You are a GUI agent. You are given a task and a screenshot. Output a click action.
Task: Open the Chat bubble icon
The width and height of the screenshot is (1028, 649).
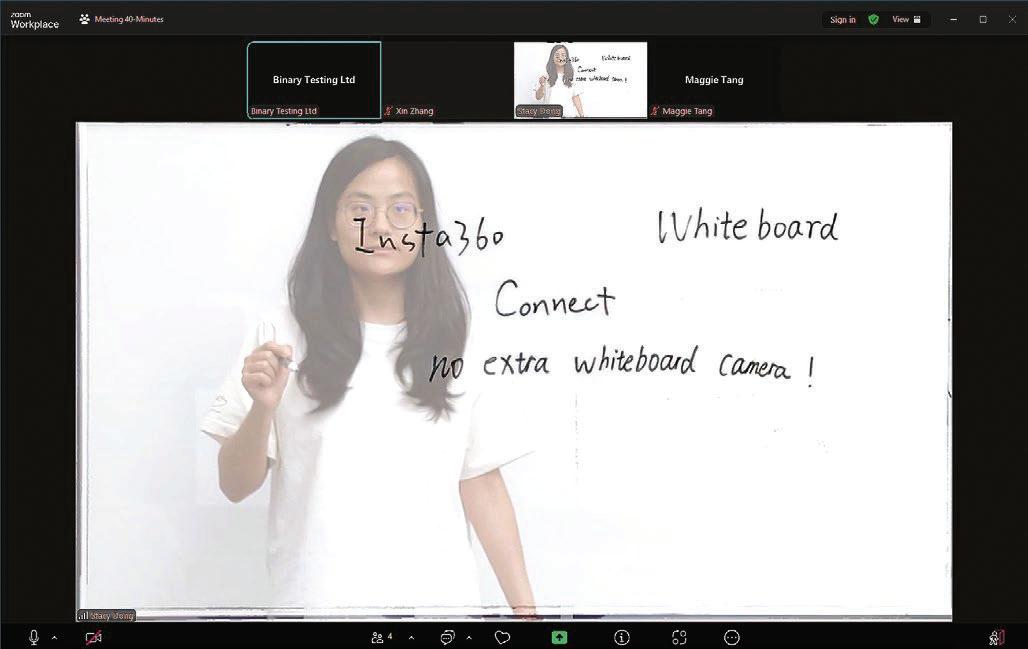point(447,637)
